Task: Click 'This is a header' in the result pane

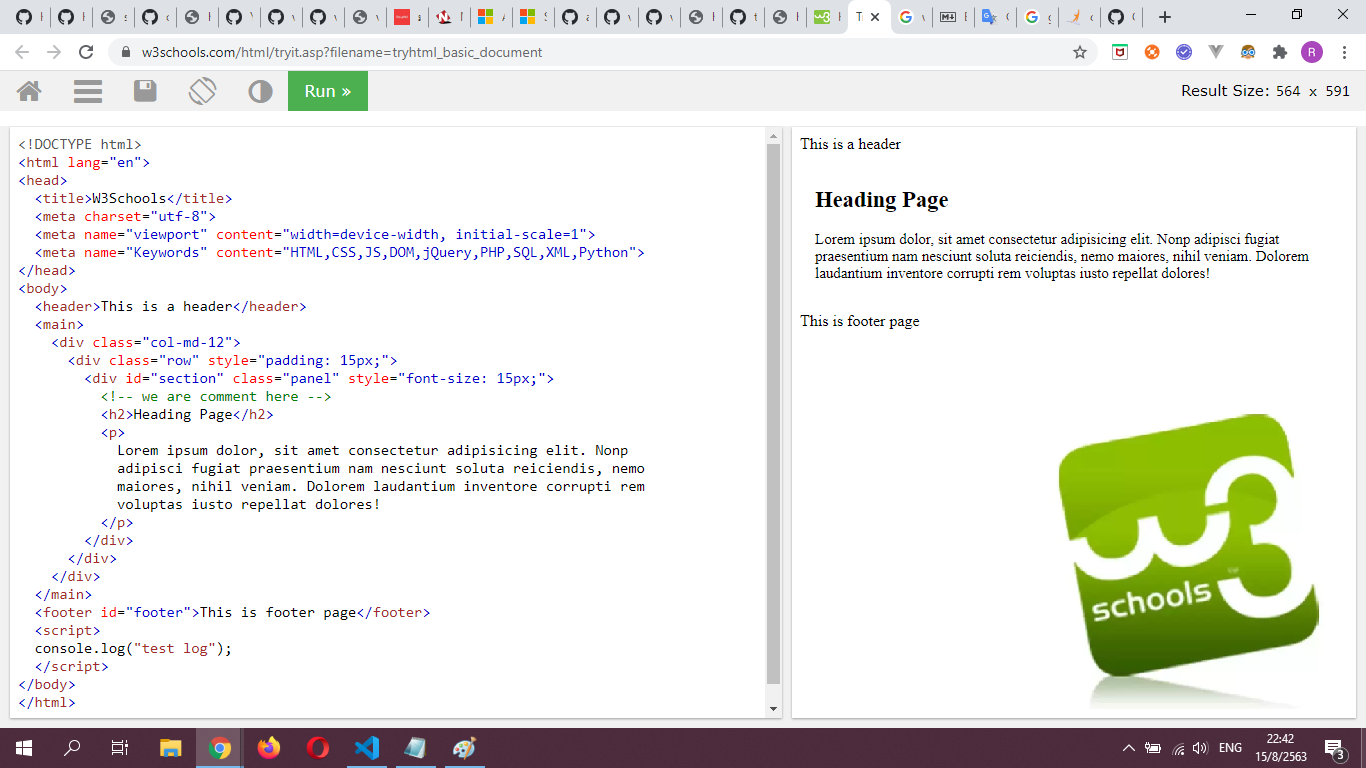Action: 850,144
